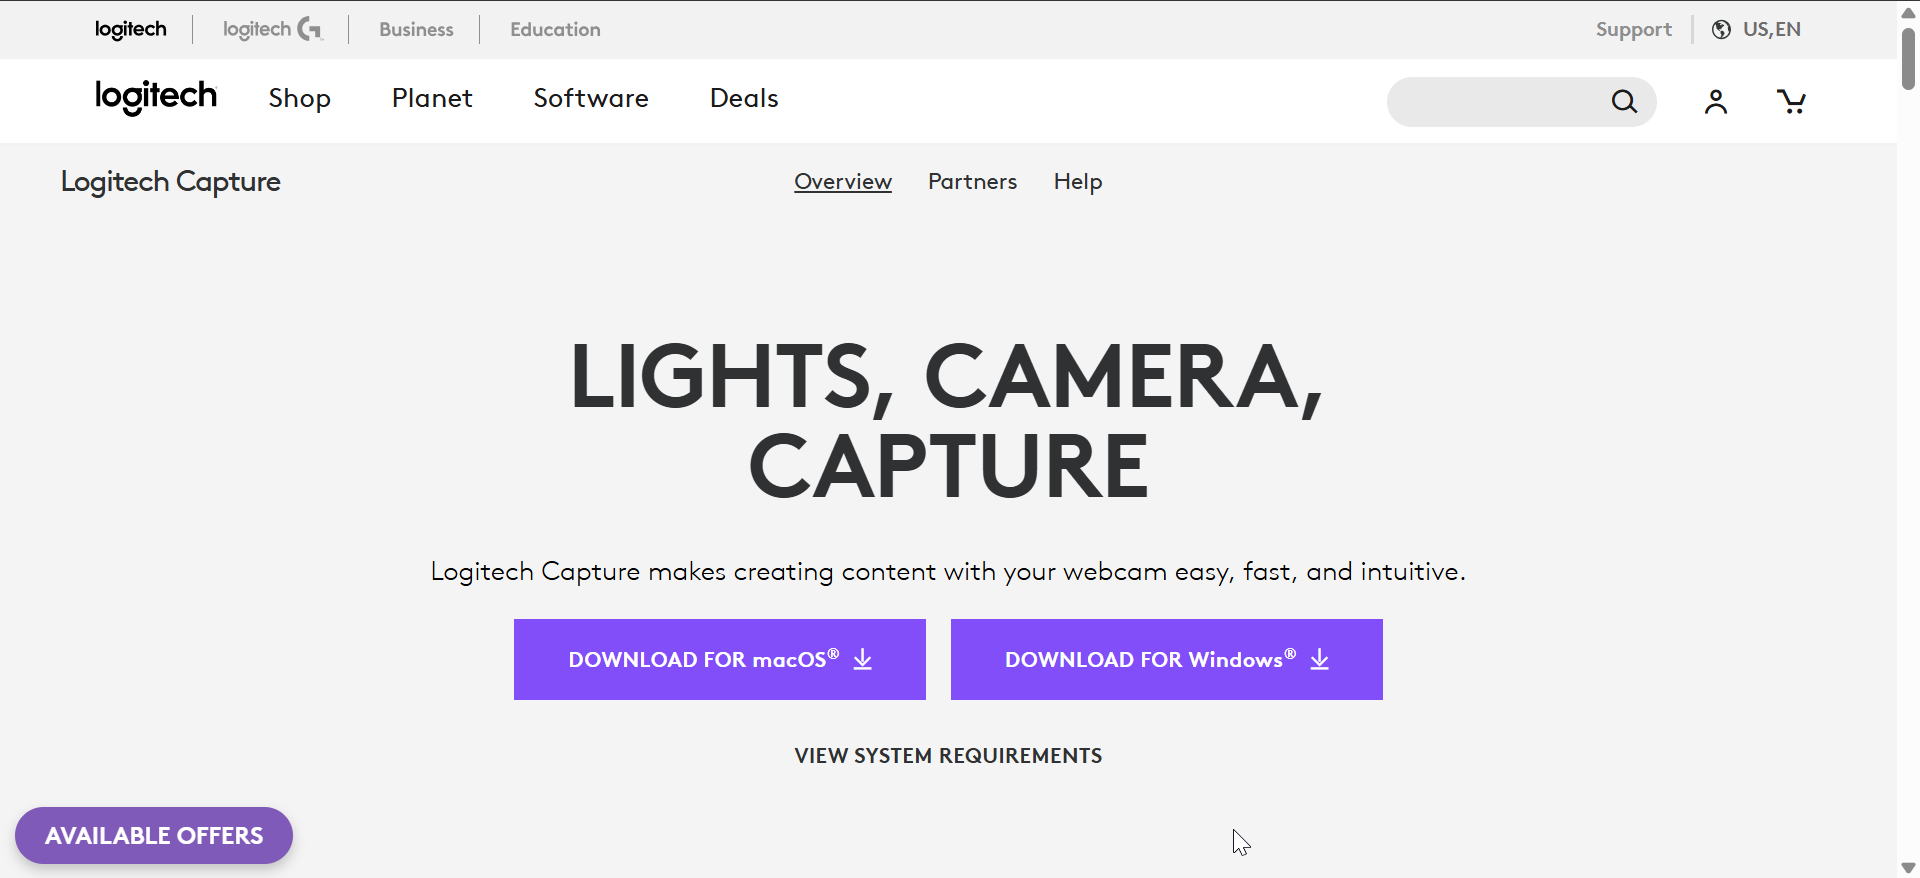
Task: Click the scrollbar down arrow
Action: tap(1908, 867)
